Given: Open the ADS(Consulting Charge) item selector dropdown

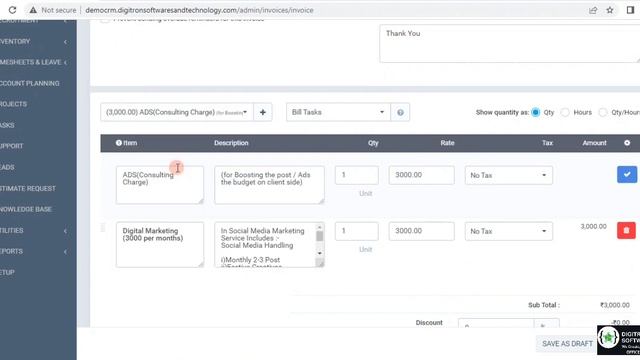Looking at the screenshot, I should [x=177, y=112].
